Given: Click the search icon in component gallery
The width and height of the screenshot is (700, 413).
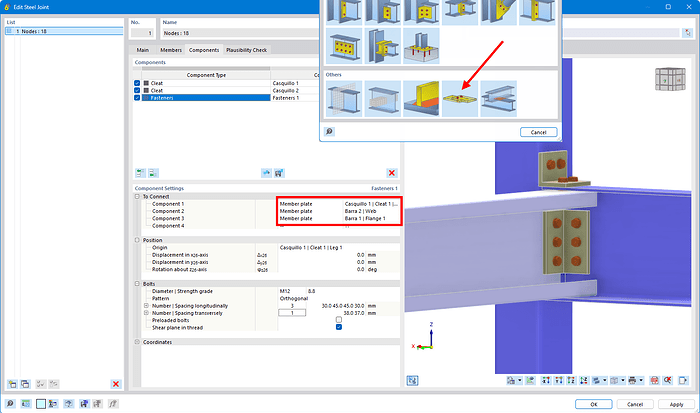Looking at the screenshot, I should click(x=329, y=132).
